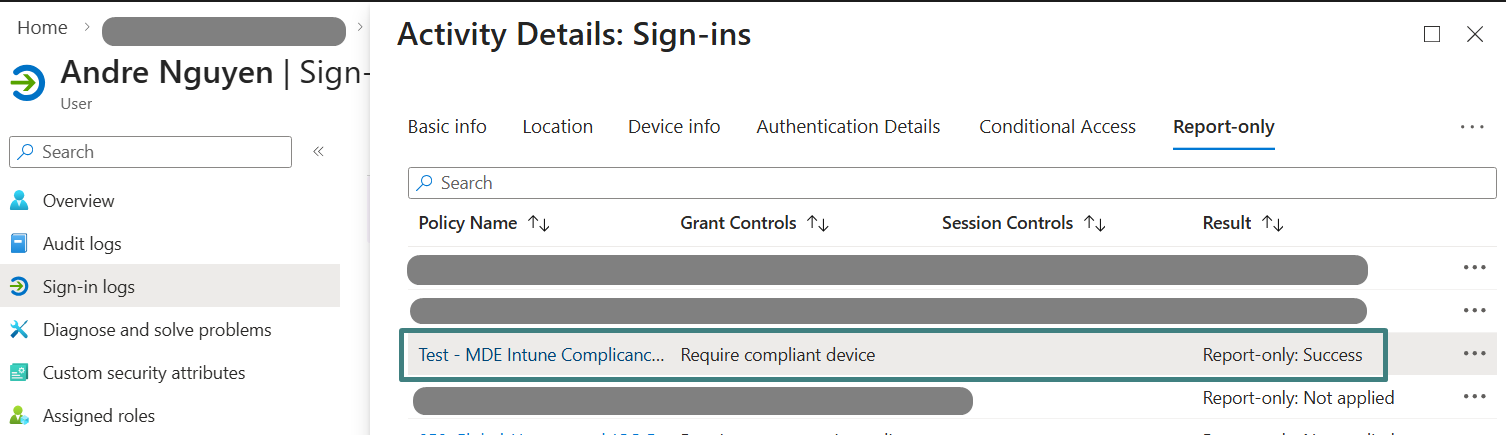
Task: Open more options for highlighted policy row
Action: tap(1474, 354)
